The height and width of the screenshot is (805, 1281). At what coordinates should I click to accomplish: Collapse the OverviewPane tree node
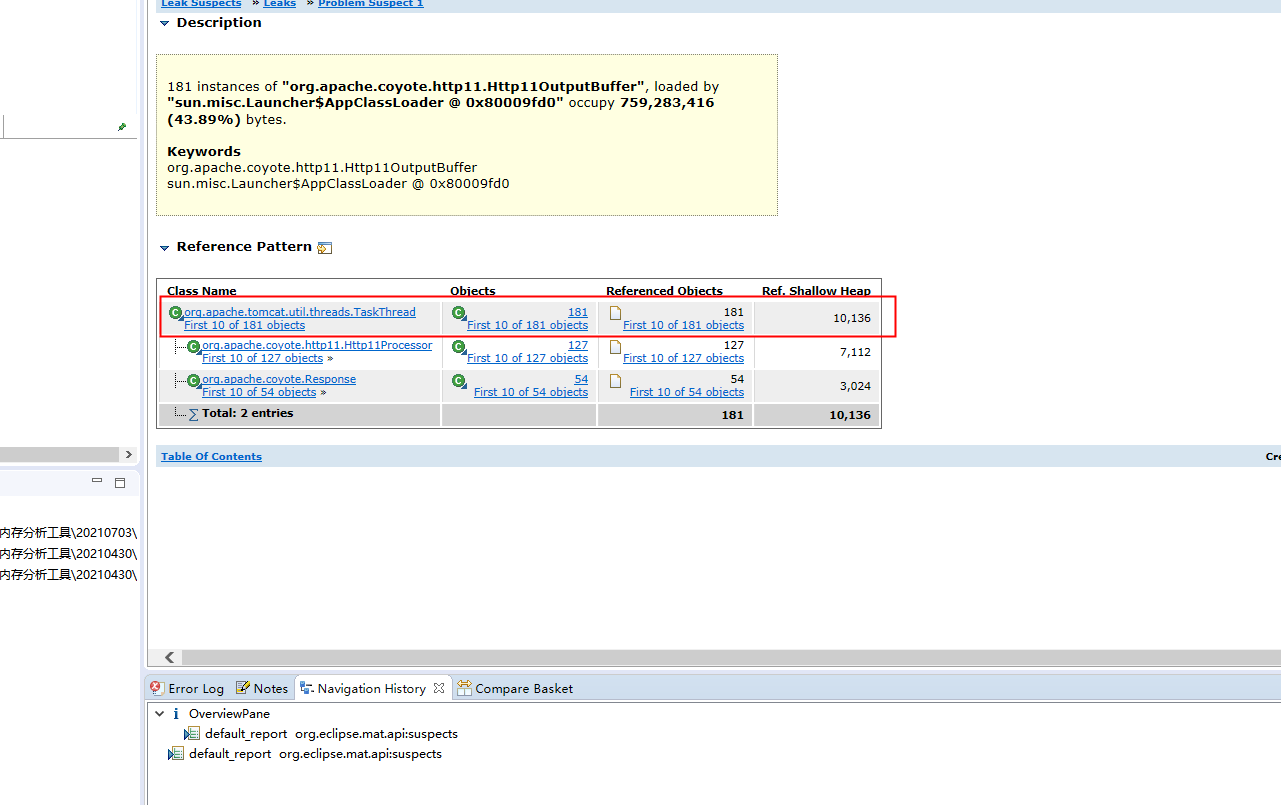pos(159,713)
